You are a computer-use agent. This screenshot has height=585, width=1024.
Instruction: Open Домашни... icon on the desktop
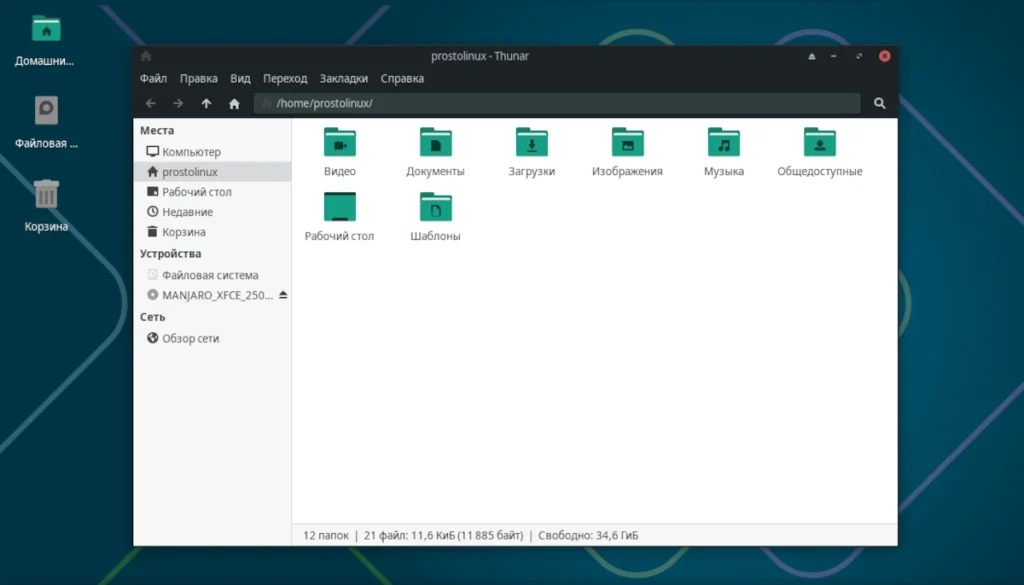46,41
